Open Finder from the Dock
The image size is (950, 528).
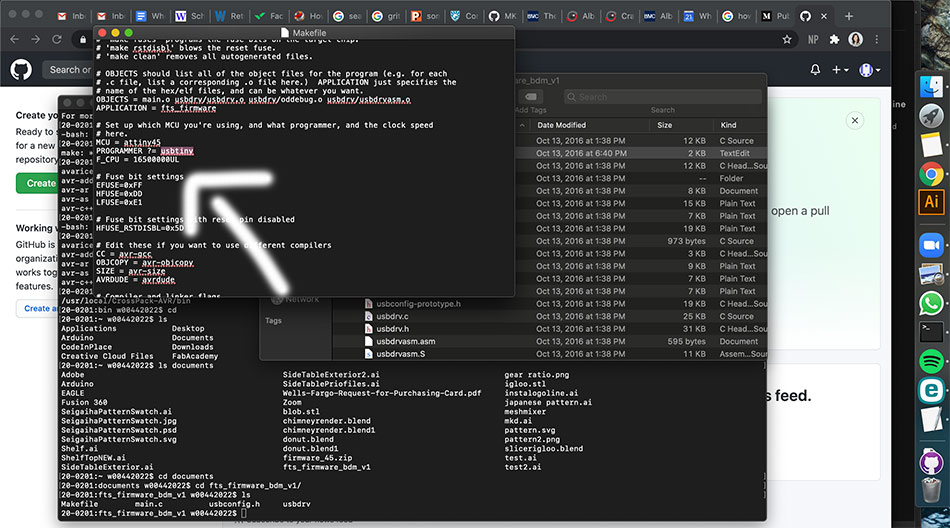coord(931,85)
